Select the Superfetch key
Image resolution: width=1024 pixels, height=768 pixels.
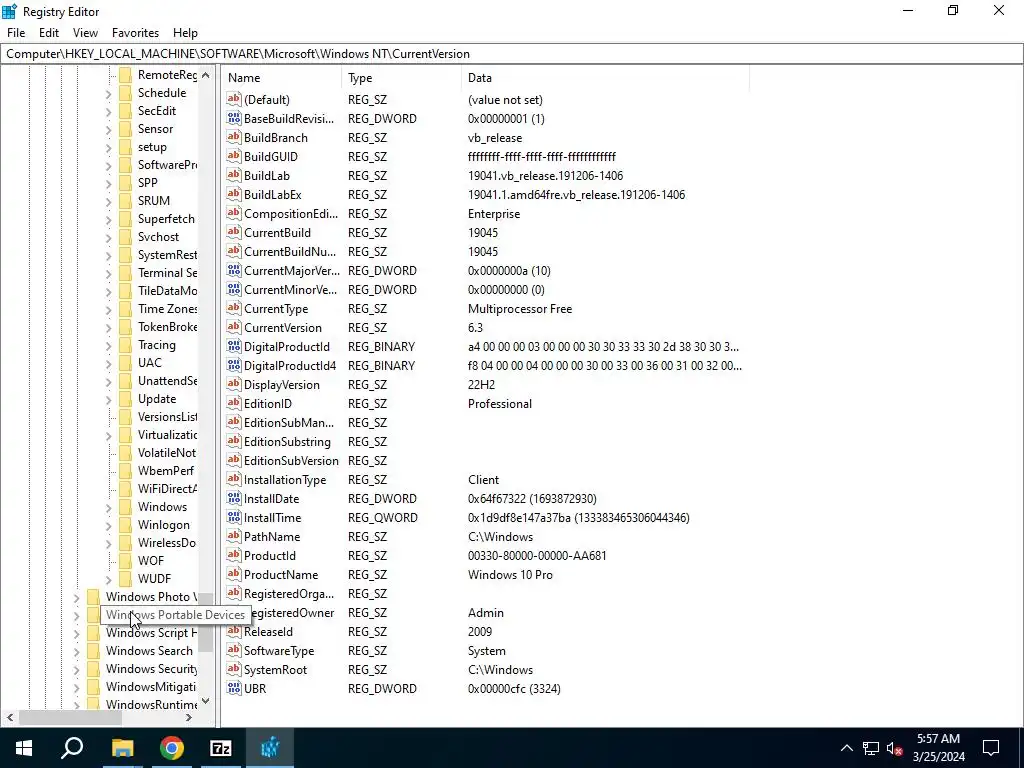coord(166,219)
